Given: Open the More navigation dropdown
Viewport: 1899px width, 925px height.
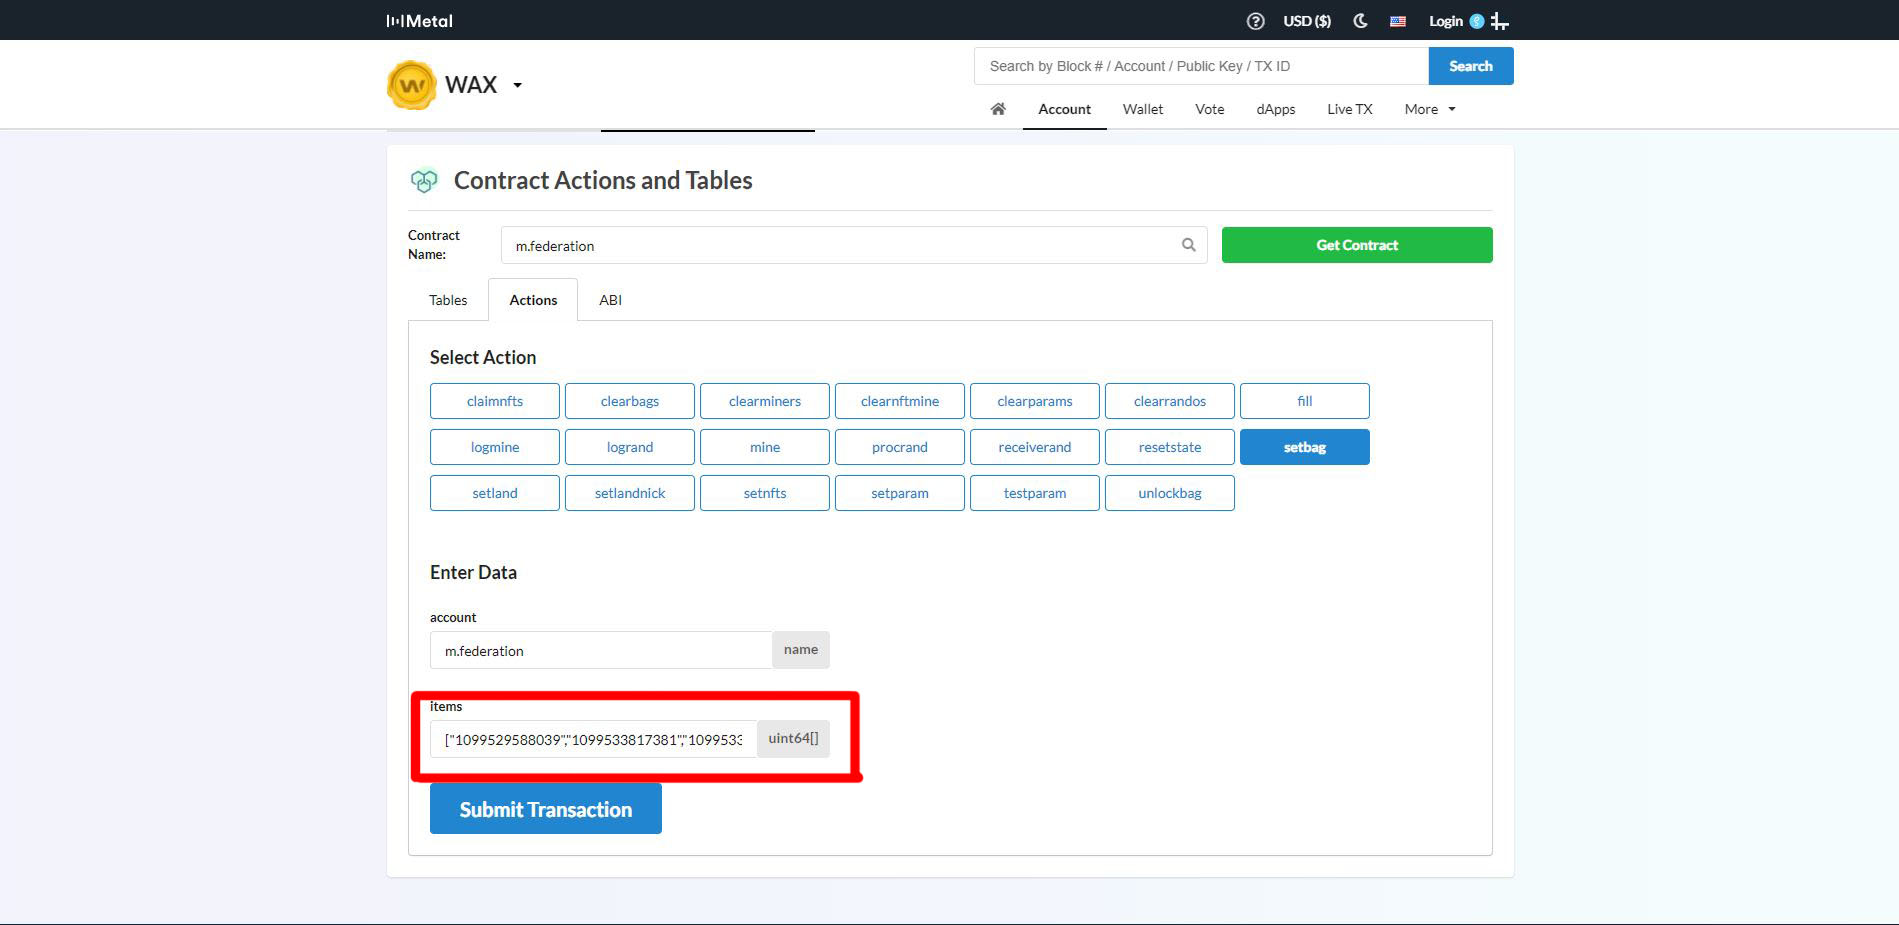Looking at the screenshot, I should coord(1429,109).
